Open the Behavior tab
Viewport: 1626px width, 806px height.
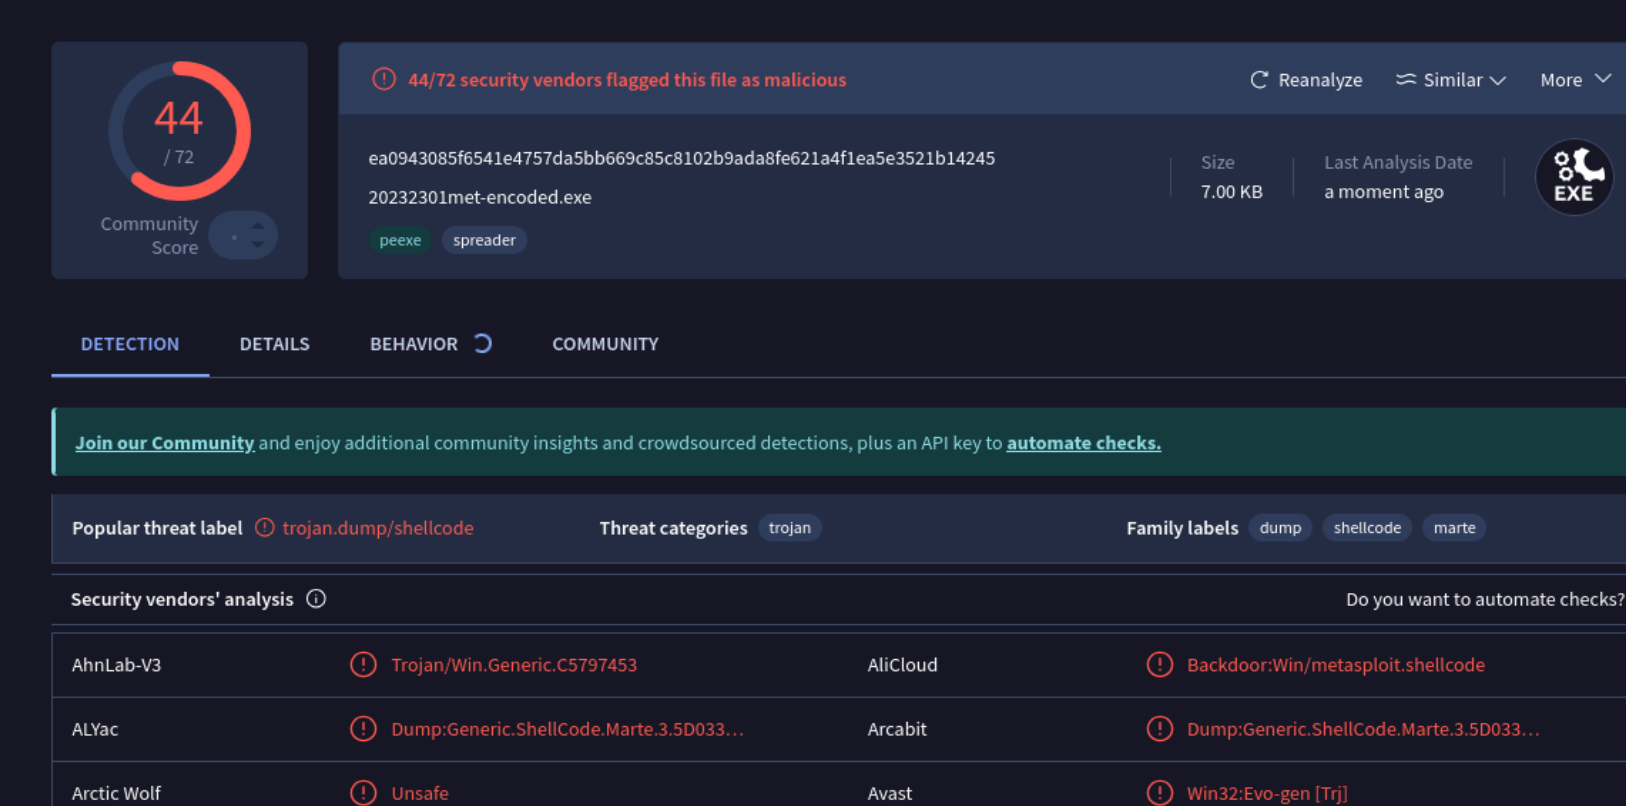click(414, 344)
